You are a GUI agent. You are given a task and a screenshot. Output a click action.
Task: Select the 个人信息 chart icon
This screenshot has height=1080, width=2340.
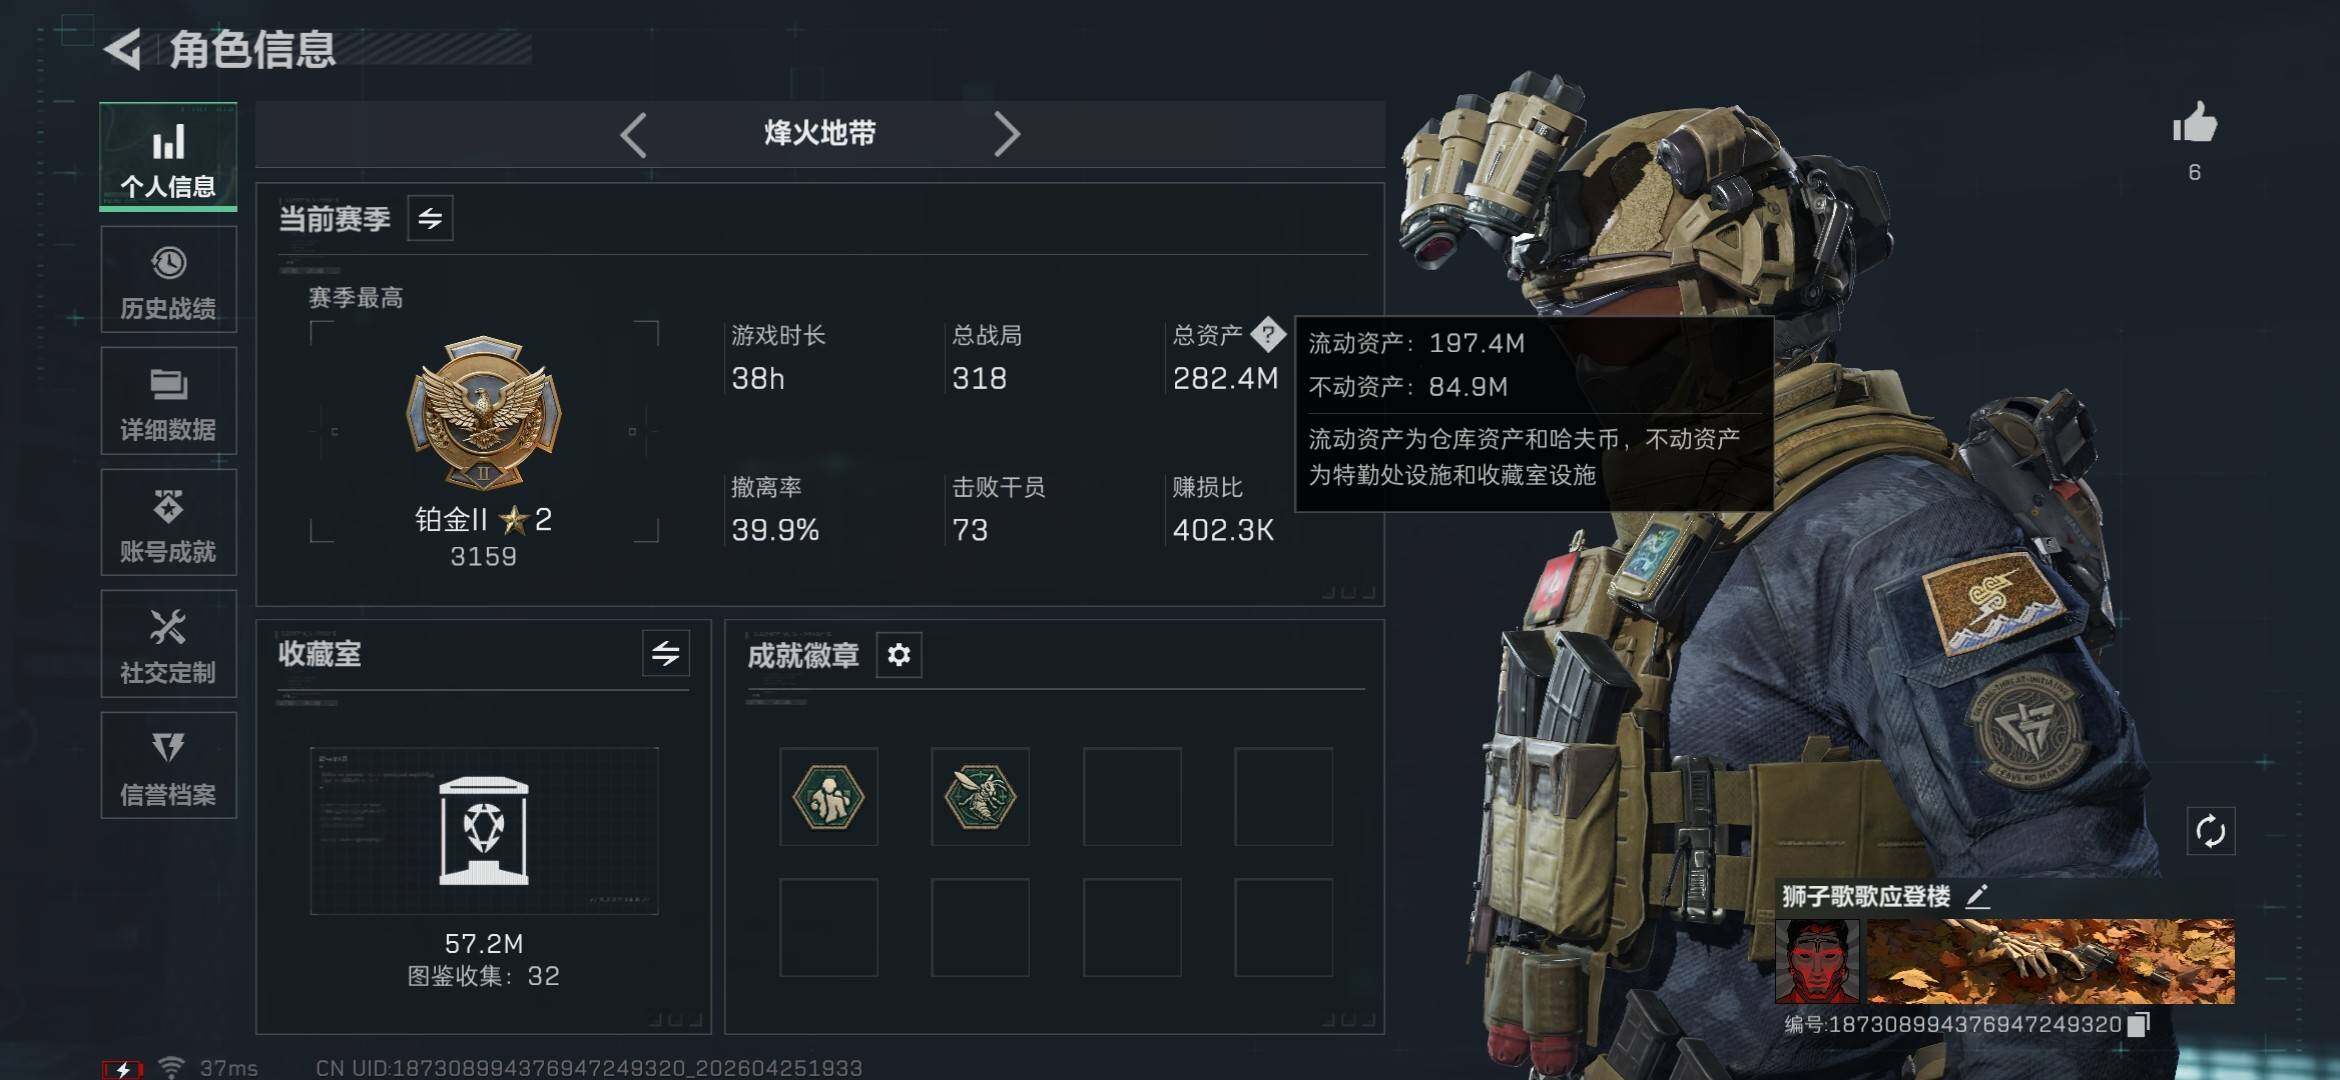point(168,142)
